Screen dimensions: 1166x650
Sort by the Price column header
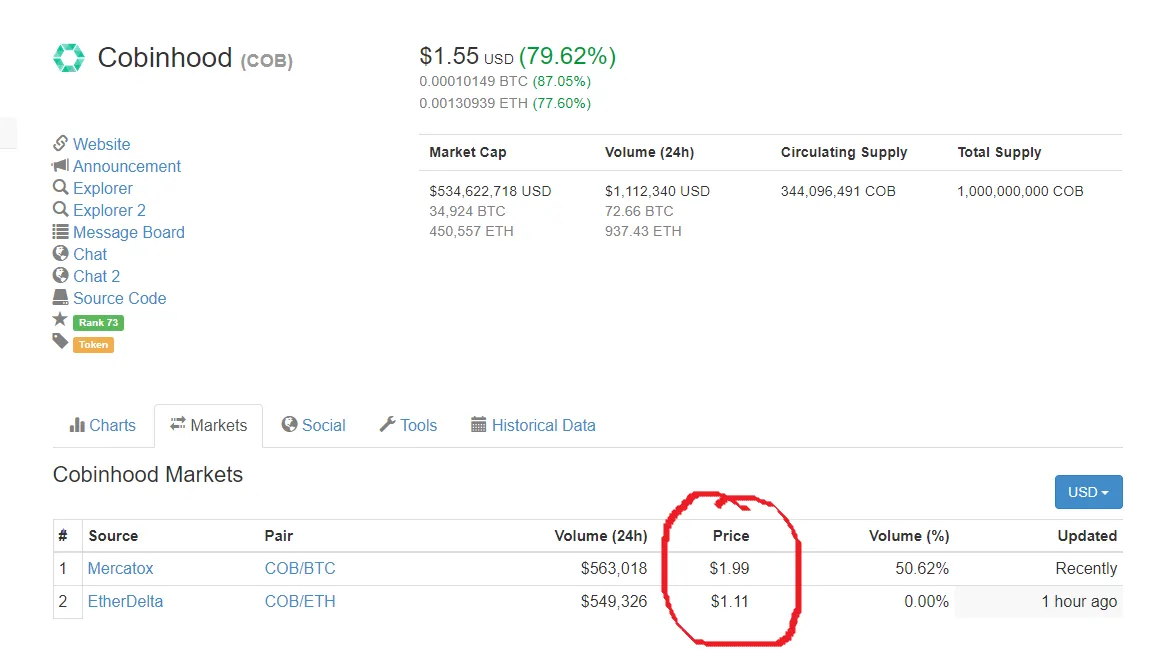pyautogui.click(x=731, y=535)
